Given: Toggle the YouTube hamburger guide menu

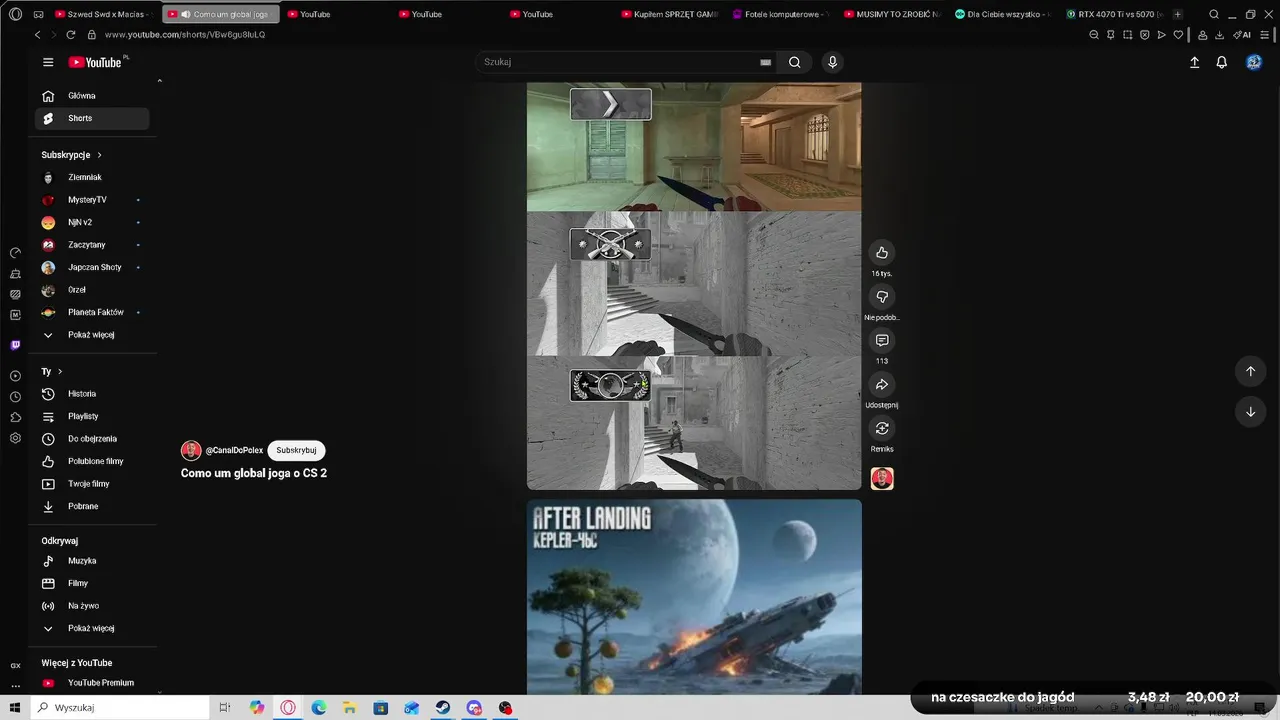Looking at the screenshot, I should [x=48, y=62].
